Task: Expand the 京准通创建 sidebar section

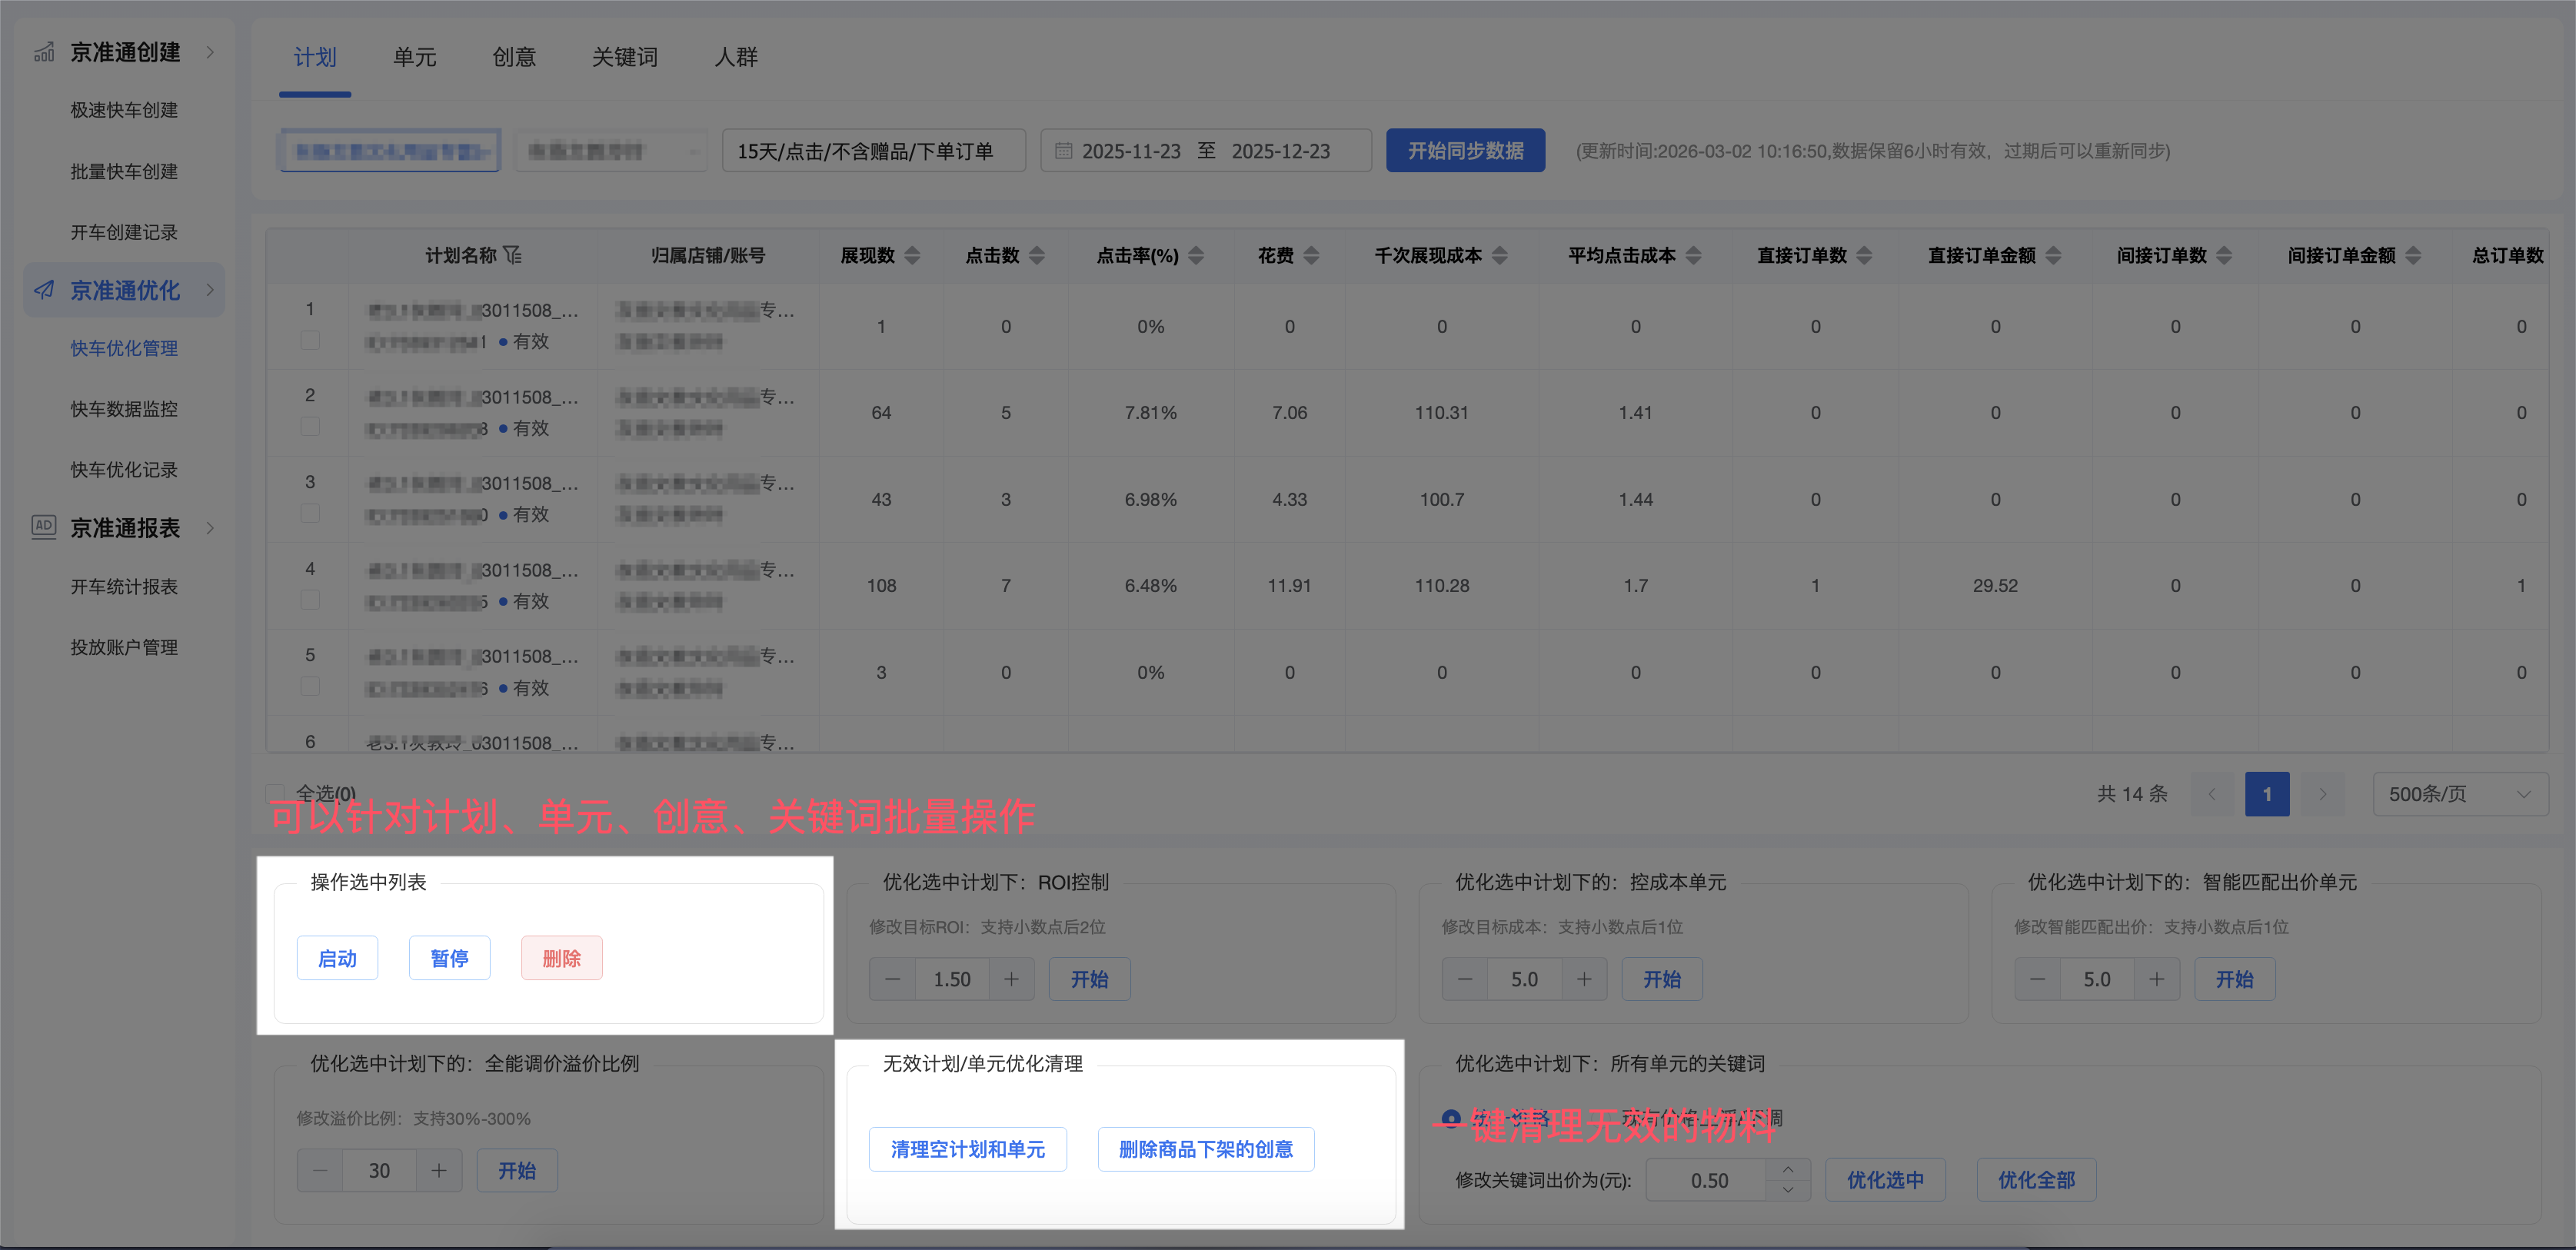Action: pyautogui.click(x=210, y=52)
